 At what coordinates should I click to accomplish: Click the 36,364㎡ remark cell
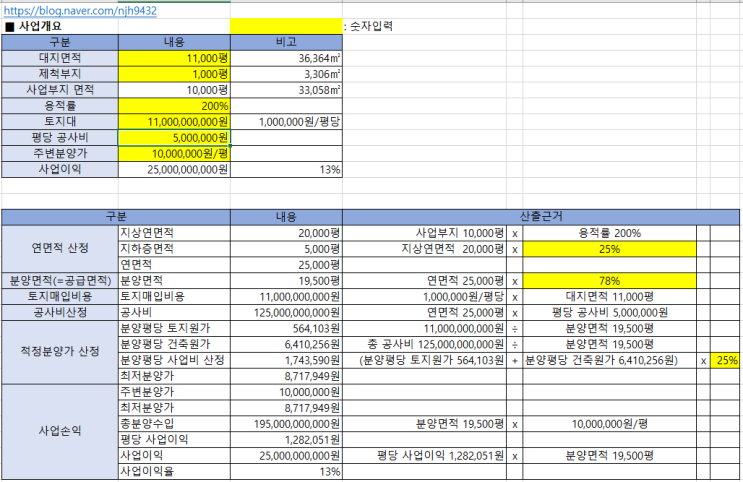pos(286,58)
